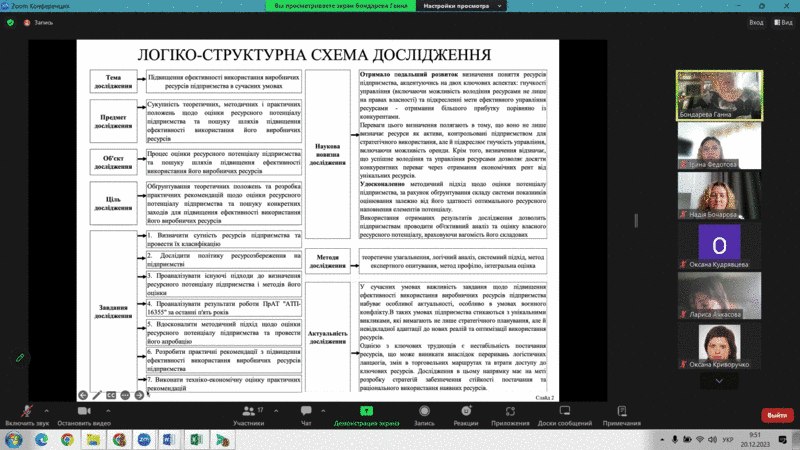Show hidden tray icons arrow

click(x=662, y=439)
